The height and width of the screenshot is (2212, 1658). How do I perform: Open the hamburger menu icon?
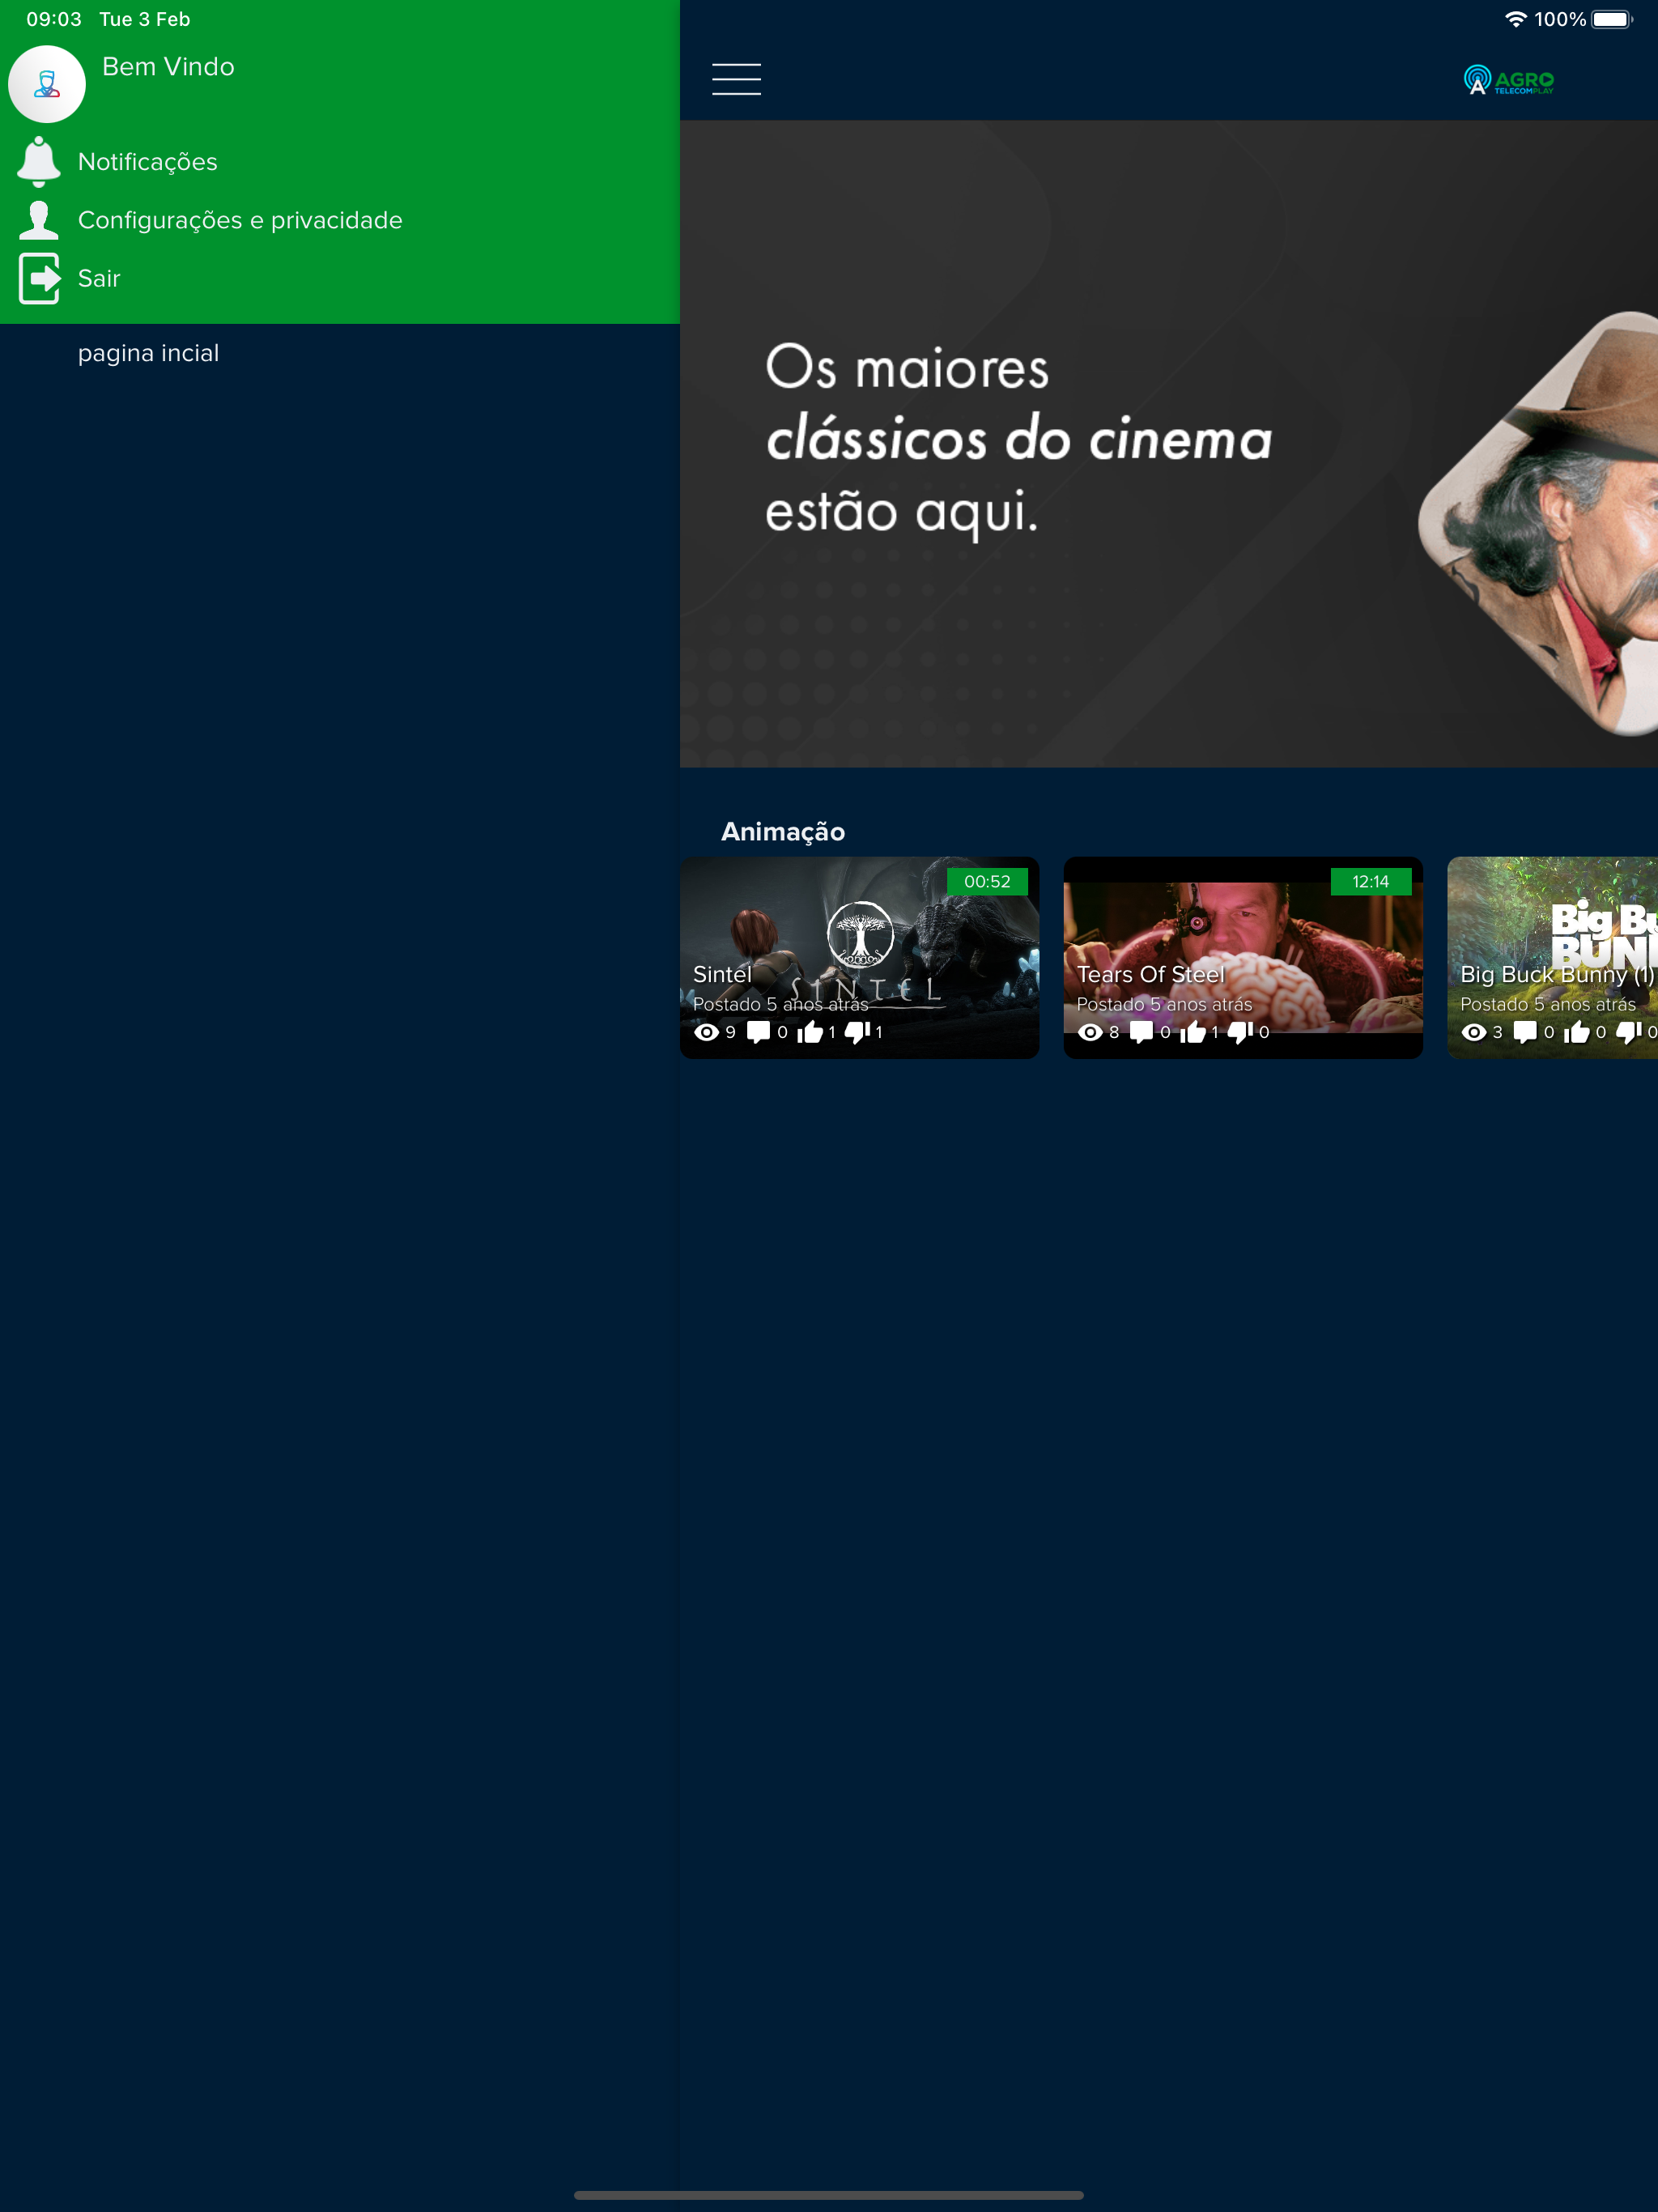tap(736, 79)
